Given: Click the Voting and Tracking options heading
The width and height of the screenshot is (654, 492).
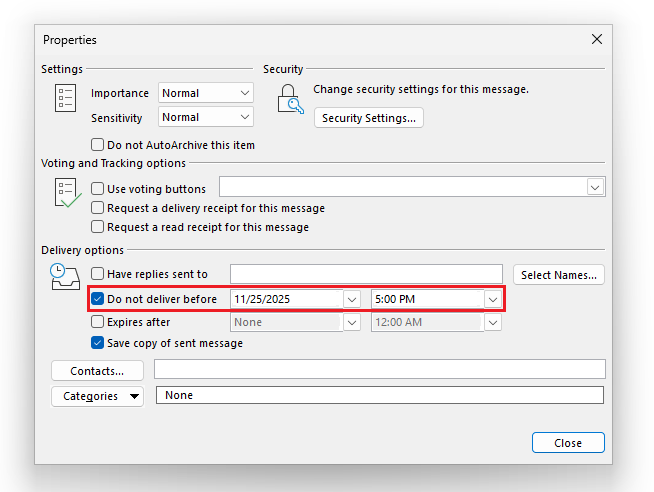Looking at the screenshot, I should tap(113, 163).
